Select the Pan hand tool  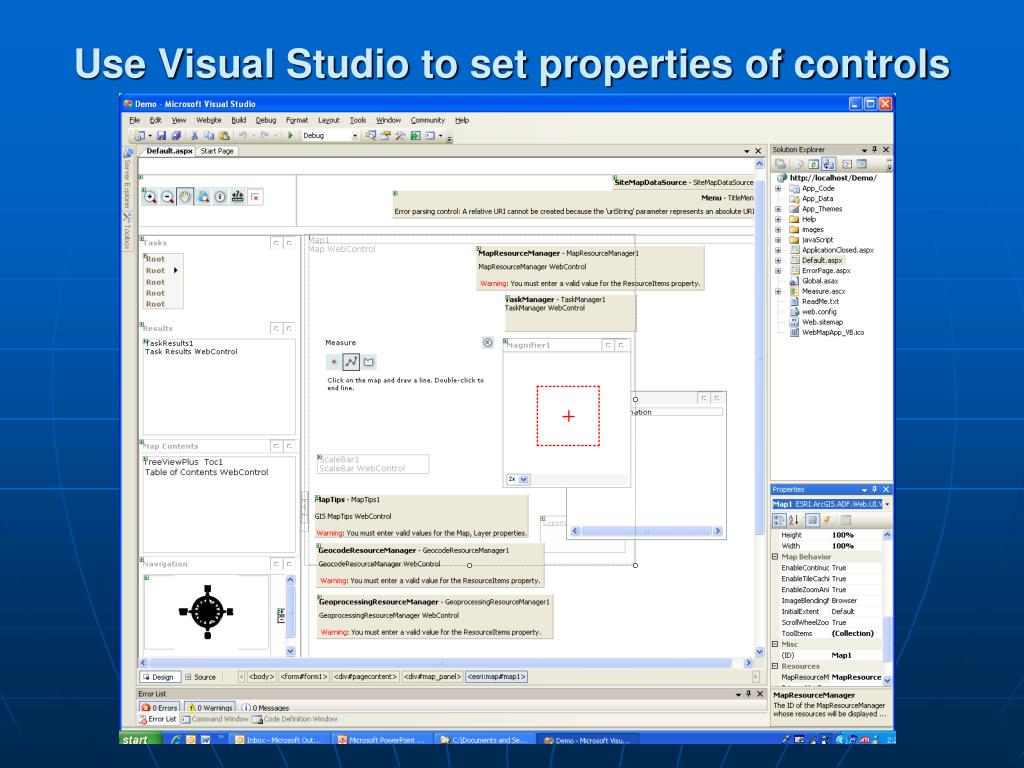185,197
